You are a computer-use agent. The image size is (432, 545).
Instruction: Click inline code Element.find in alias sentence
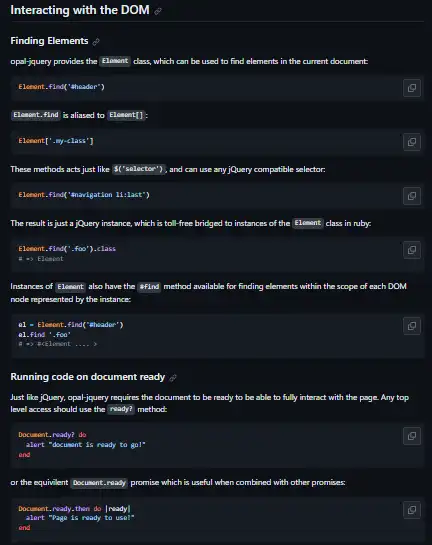[x=36, y=115]
